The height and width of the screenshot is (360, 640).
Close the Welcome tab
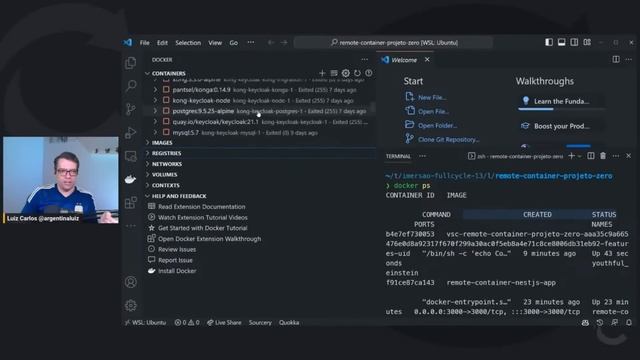pyautogui.click(x=427, y=60)
